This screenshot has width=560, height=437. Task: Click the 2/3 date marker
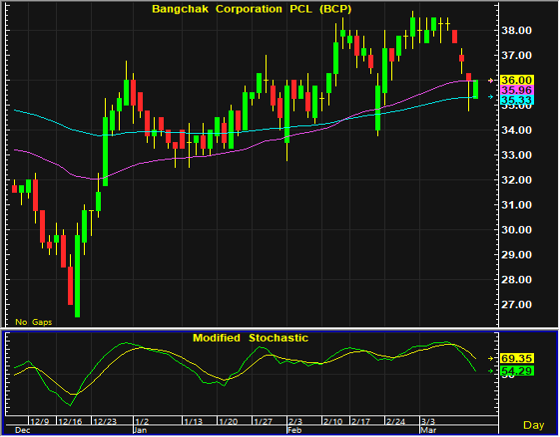[x=296, y=421]
